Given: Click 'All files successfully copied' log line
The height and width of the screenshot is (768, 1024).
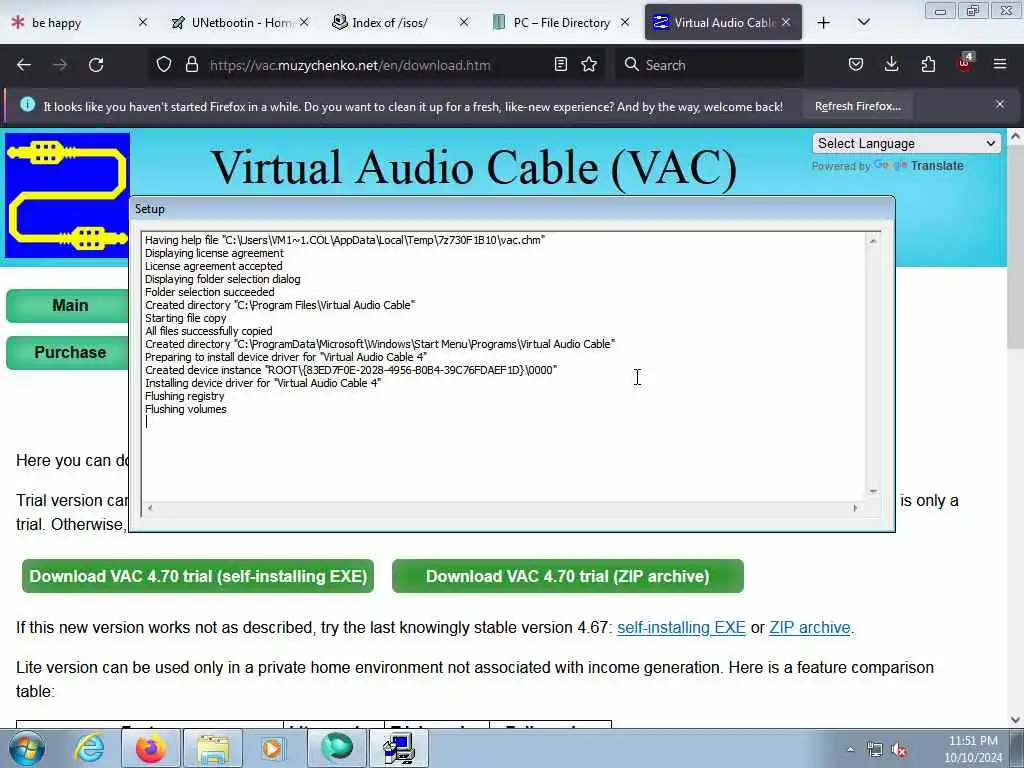Looking at the screenshot, I should coord(208,331).
